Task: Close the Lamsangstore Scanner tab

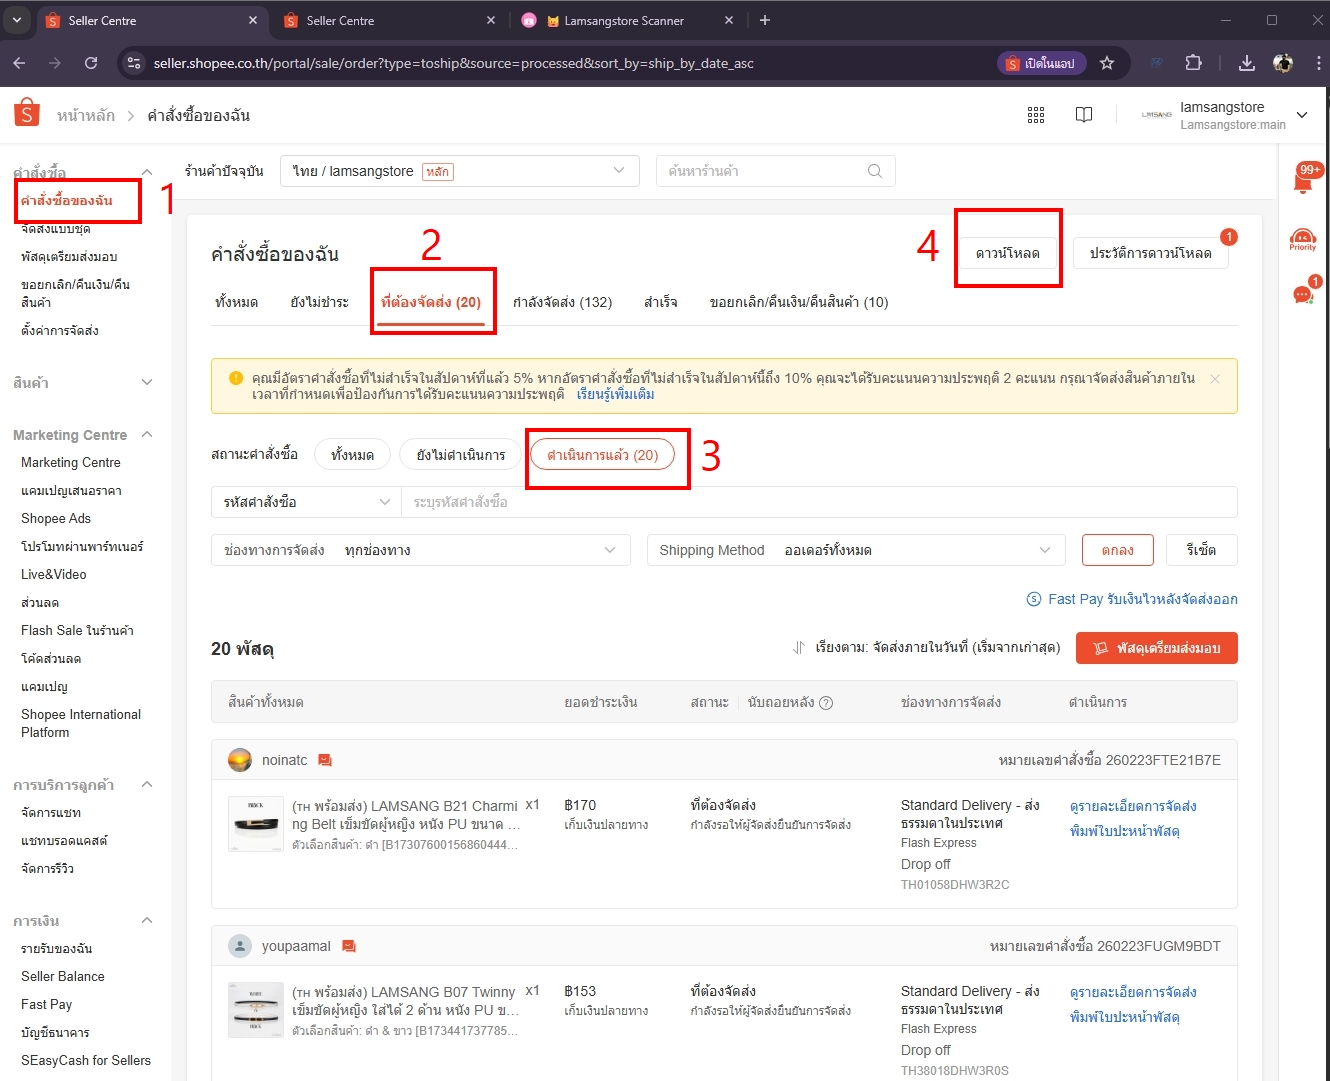Action: tap(729, 20)
